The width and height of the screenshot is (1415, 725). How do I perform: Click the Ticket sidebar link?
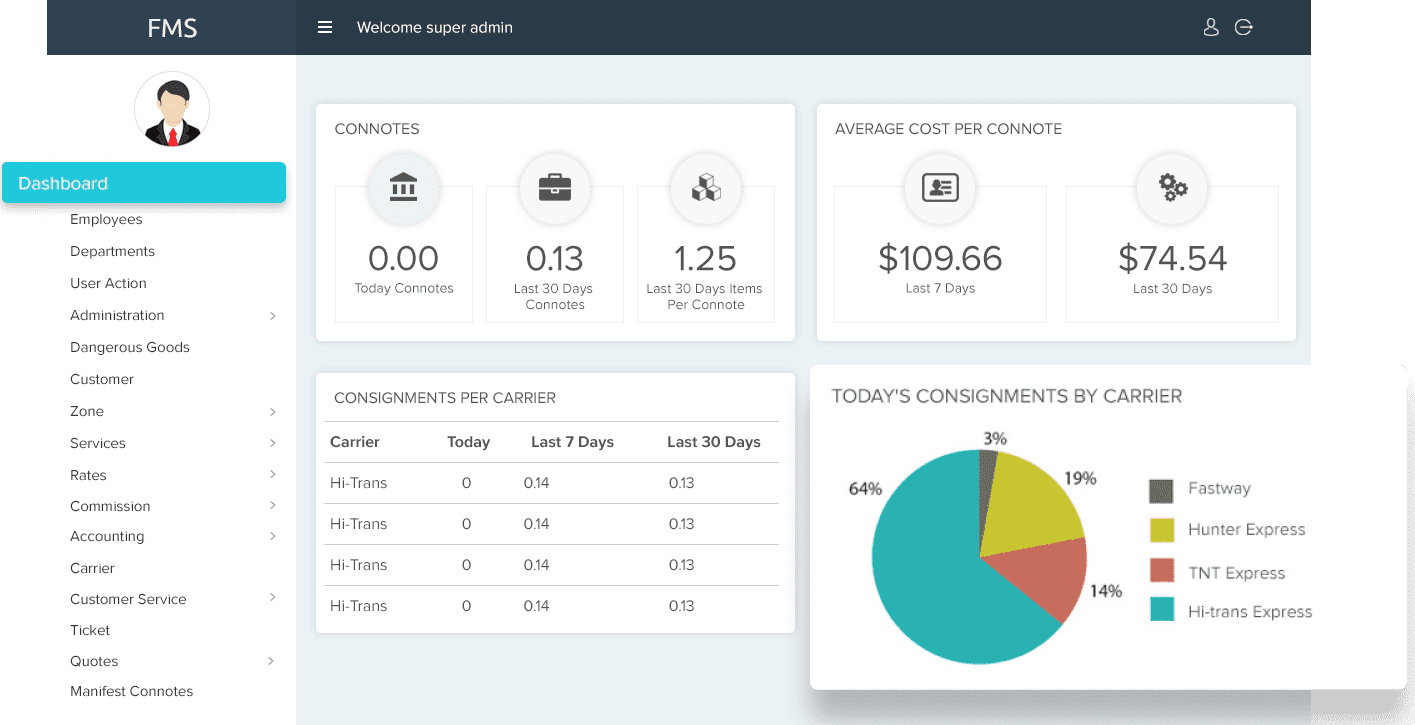pyautogui.click(x=90, y=630)
